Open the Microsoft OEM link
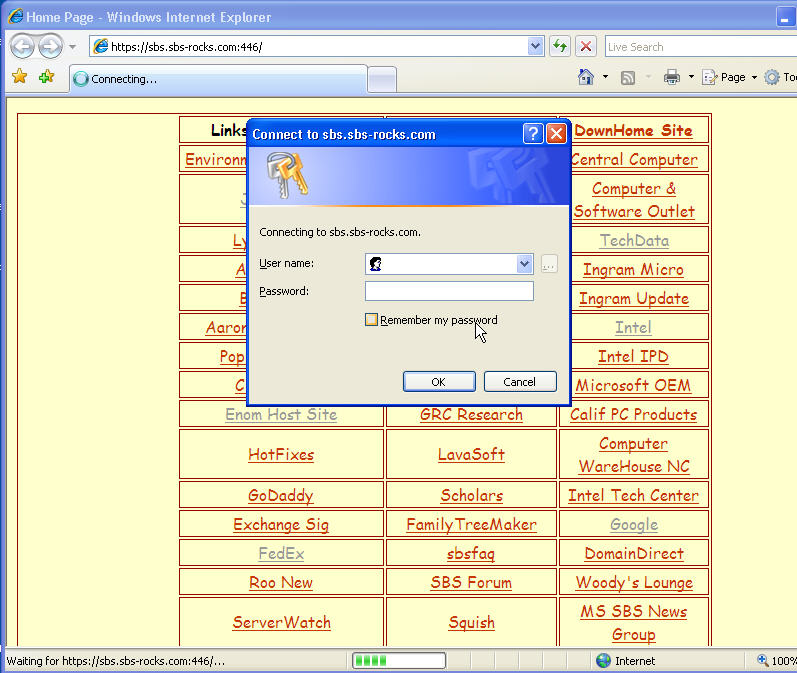The width and height of the screenshot is (797, 673). pos(633,385)
